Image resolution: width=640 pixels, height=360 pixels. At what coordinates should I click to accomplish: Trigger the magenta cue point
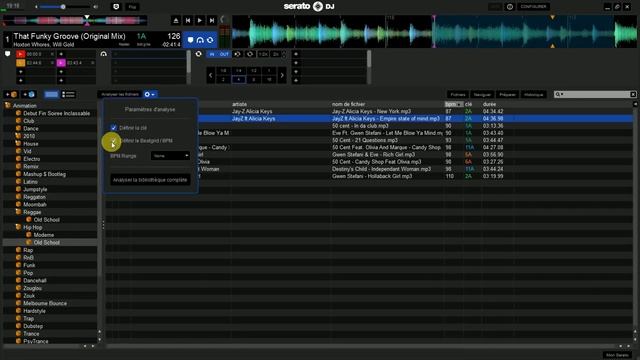[61, 63]
